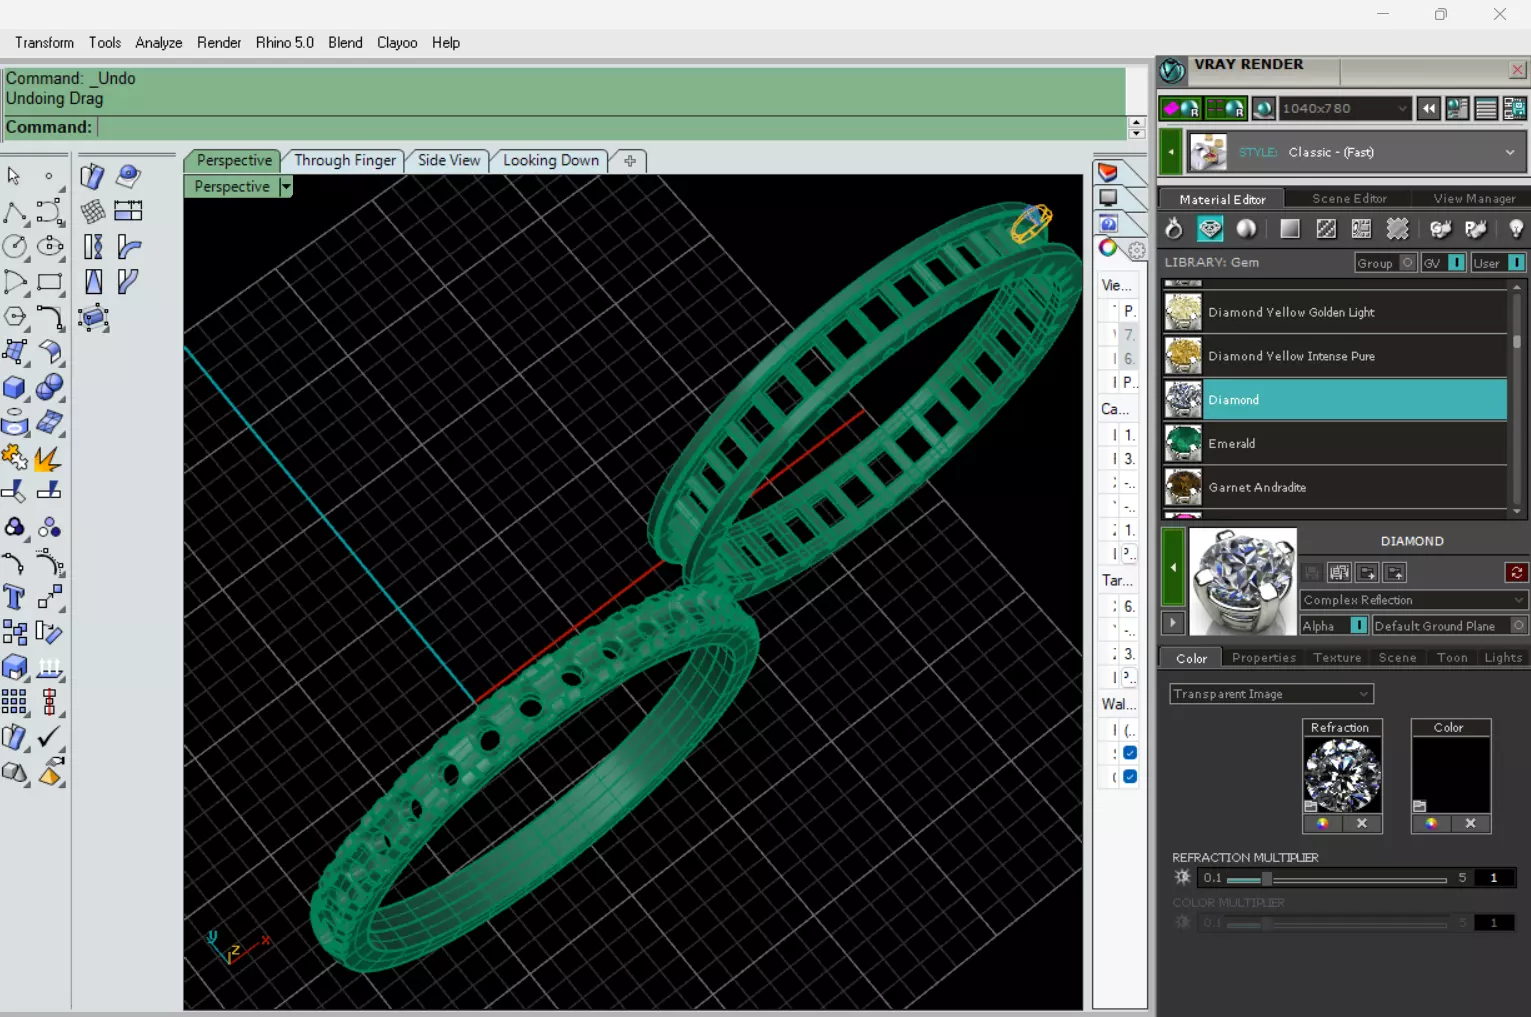This screenshot has width=1531, height=1017.
Task: Select the Garnet Andradite material
Action: [x=1335, y=487]
